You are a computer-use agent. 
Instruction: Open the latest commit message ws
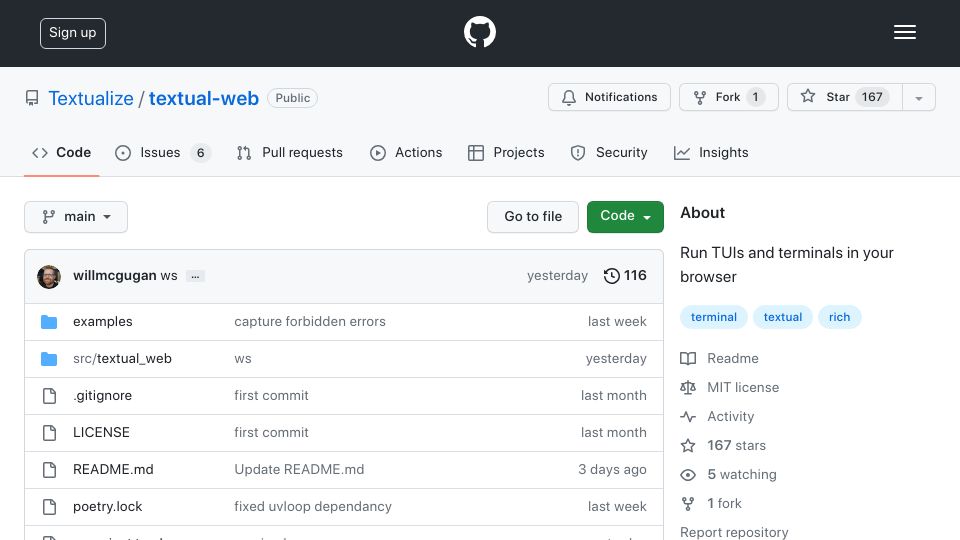(169, 276)
